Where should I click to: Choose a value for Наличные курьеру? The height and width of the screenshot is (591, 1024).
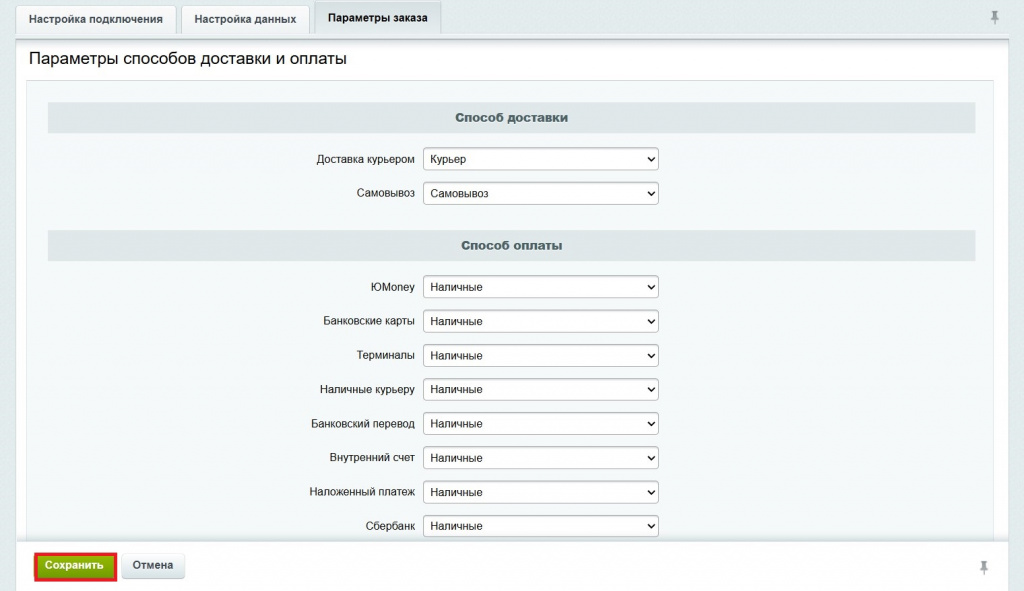click(540, 389)
